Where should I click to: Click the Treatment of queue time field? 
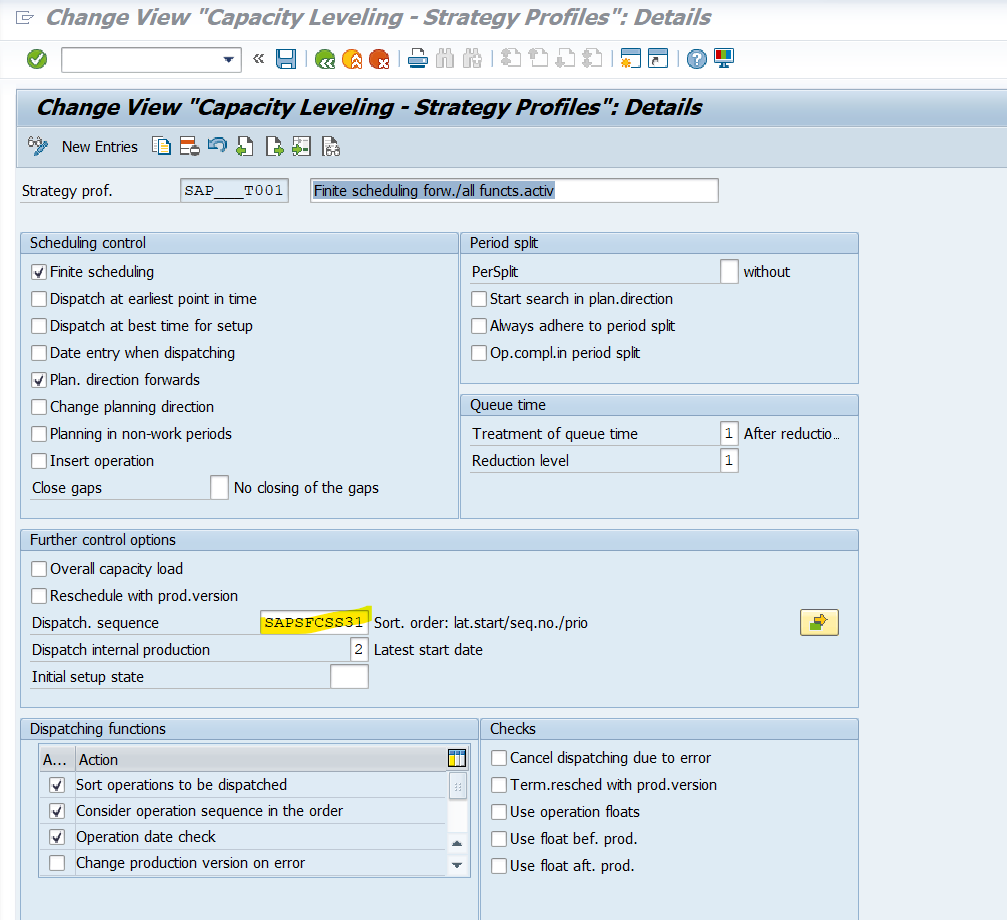pyautogui.click(x=729, y=433)
